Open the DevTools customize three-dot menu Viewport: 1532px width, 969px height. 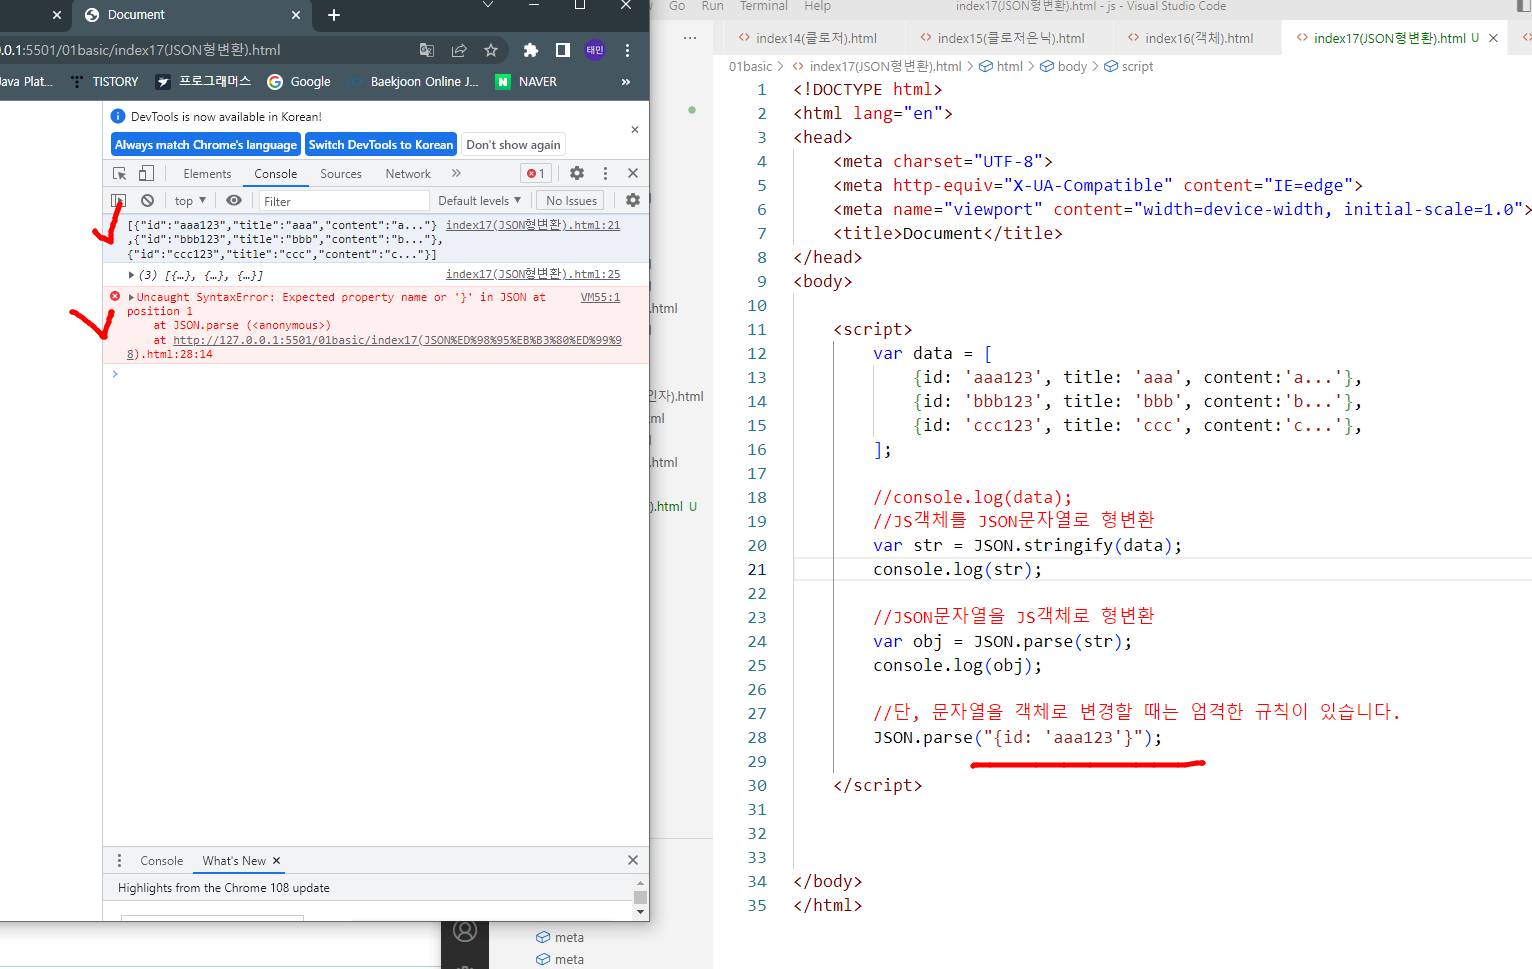605,173
